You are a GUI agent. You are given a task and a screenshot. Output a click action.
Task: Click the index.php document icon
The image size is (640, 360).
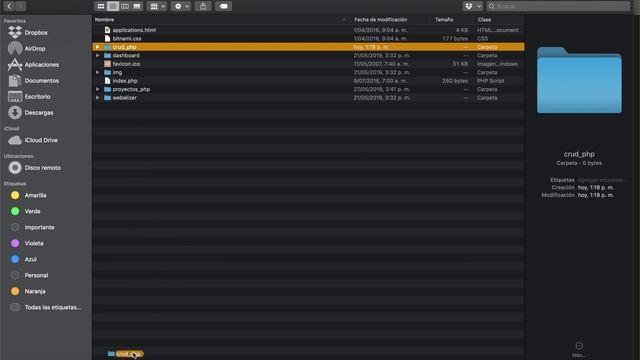click(x=107, y=81)
